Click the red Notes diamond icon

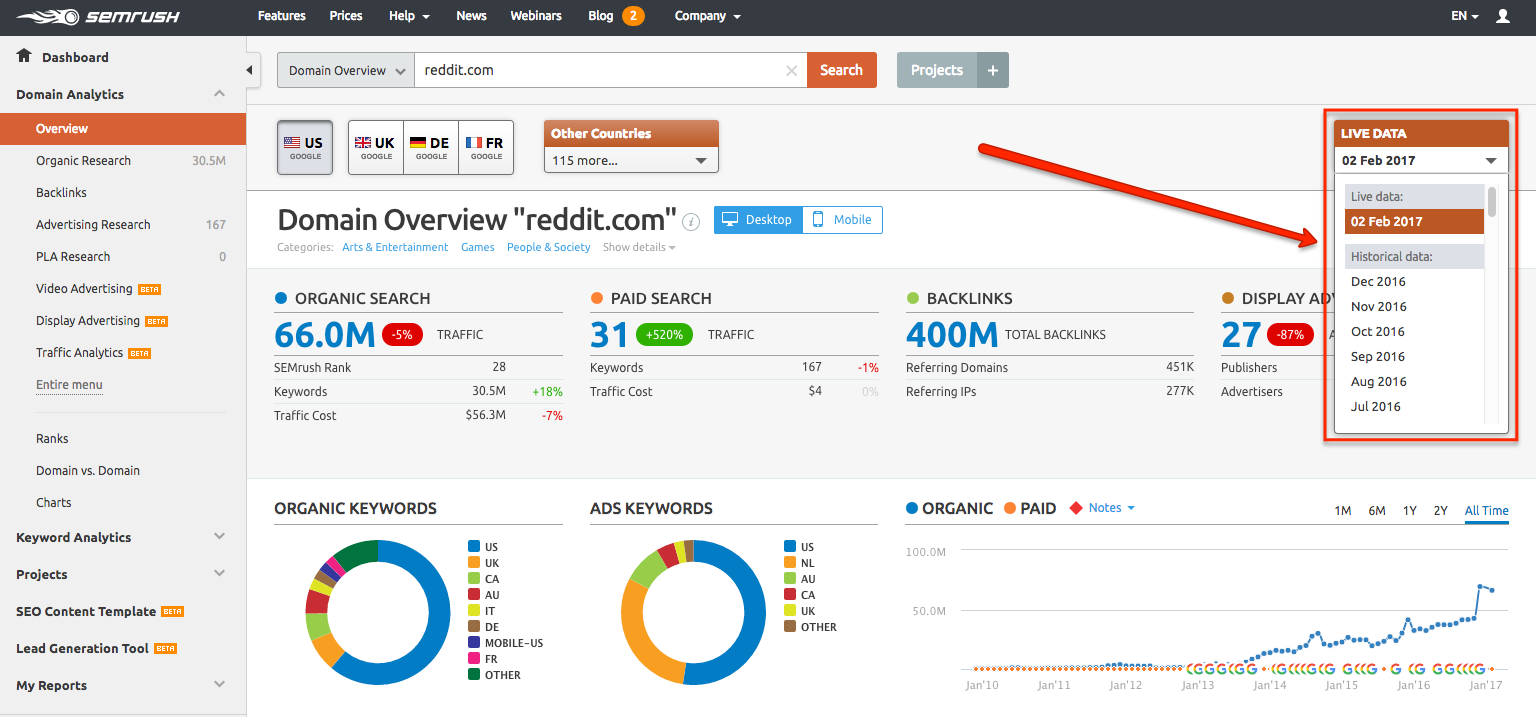(1076, 508)
